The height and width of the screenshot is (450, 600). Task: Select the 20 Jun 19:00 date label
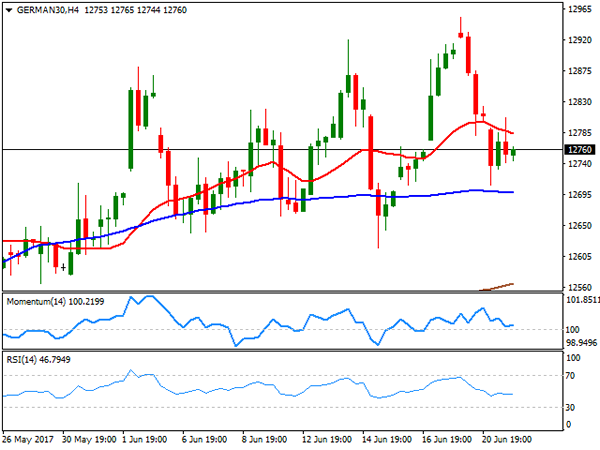coord(507,439)
